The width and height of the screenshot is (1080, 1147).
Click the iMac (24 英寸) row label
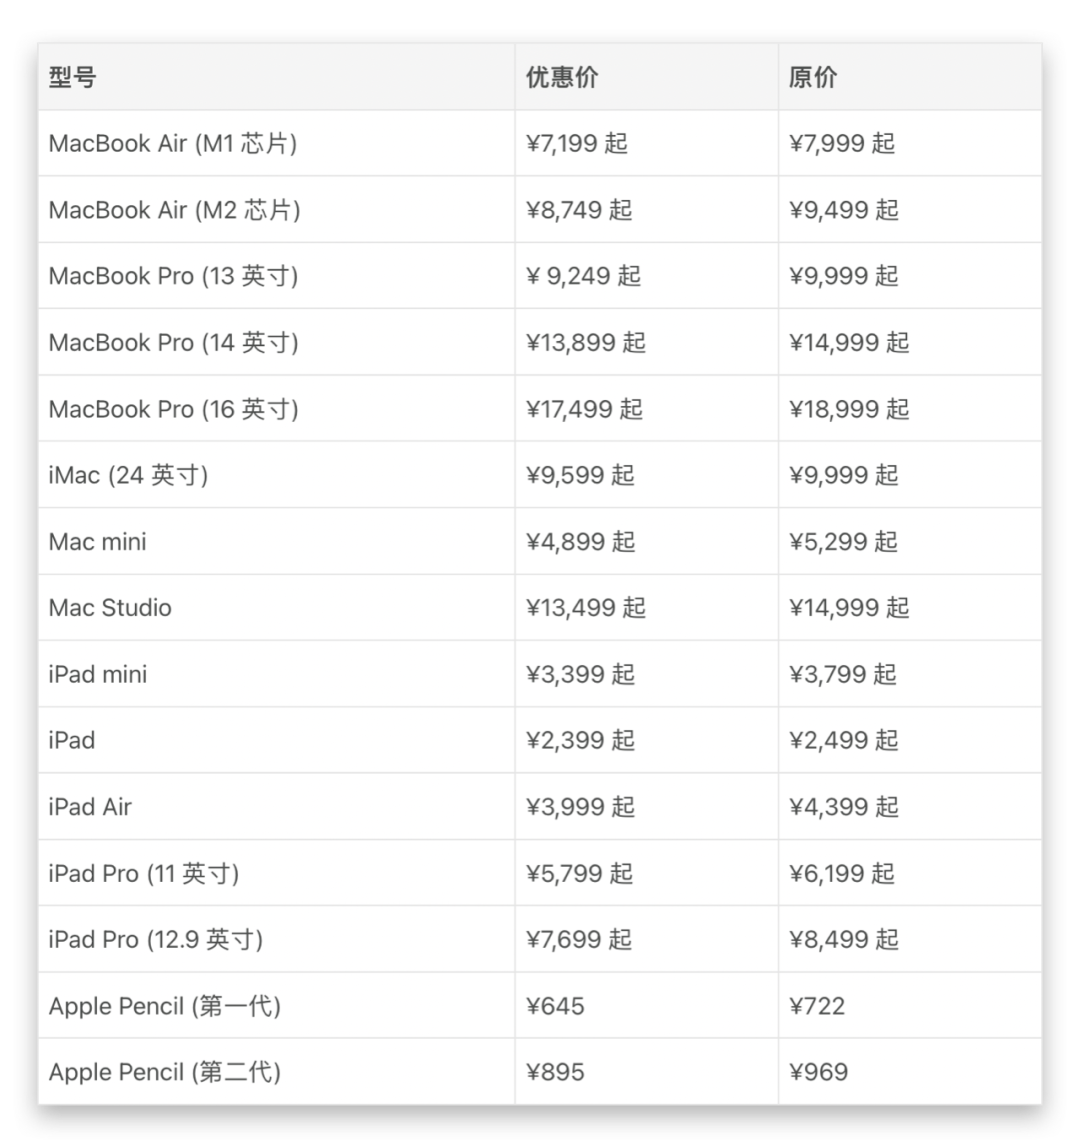(x=128, y=475)
